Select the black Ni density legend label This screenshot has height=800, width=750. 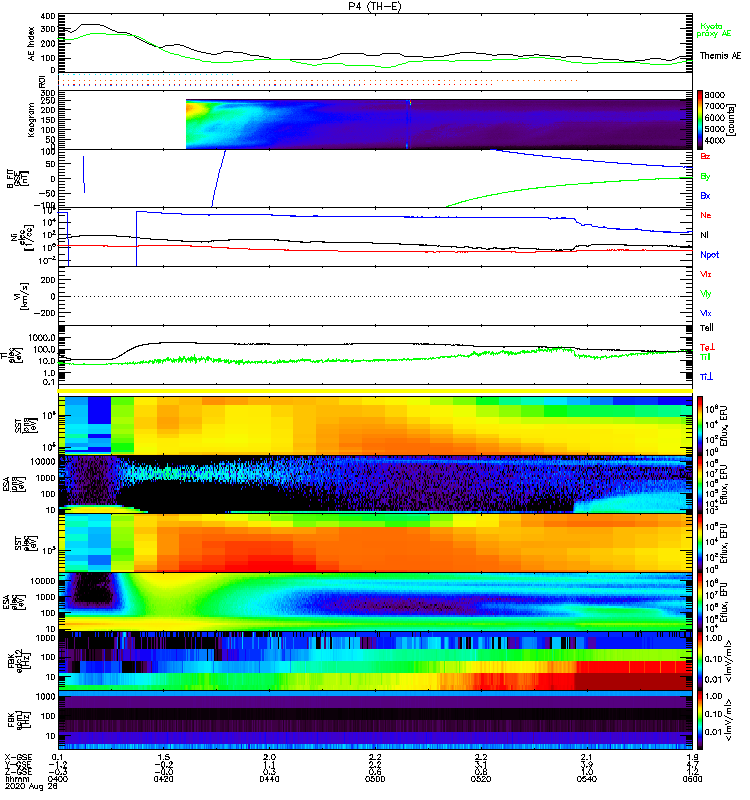click(x=705, y=235)
